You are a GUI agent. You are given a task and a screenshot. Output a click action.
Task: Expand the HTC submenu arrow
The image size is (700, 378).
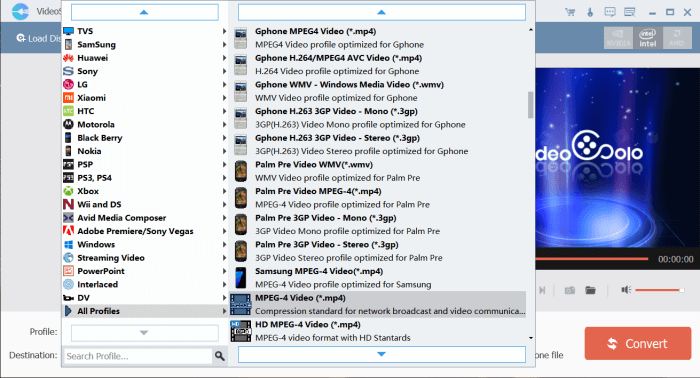click(224, 111)
